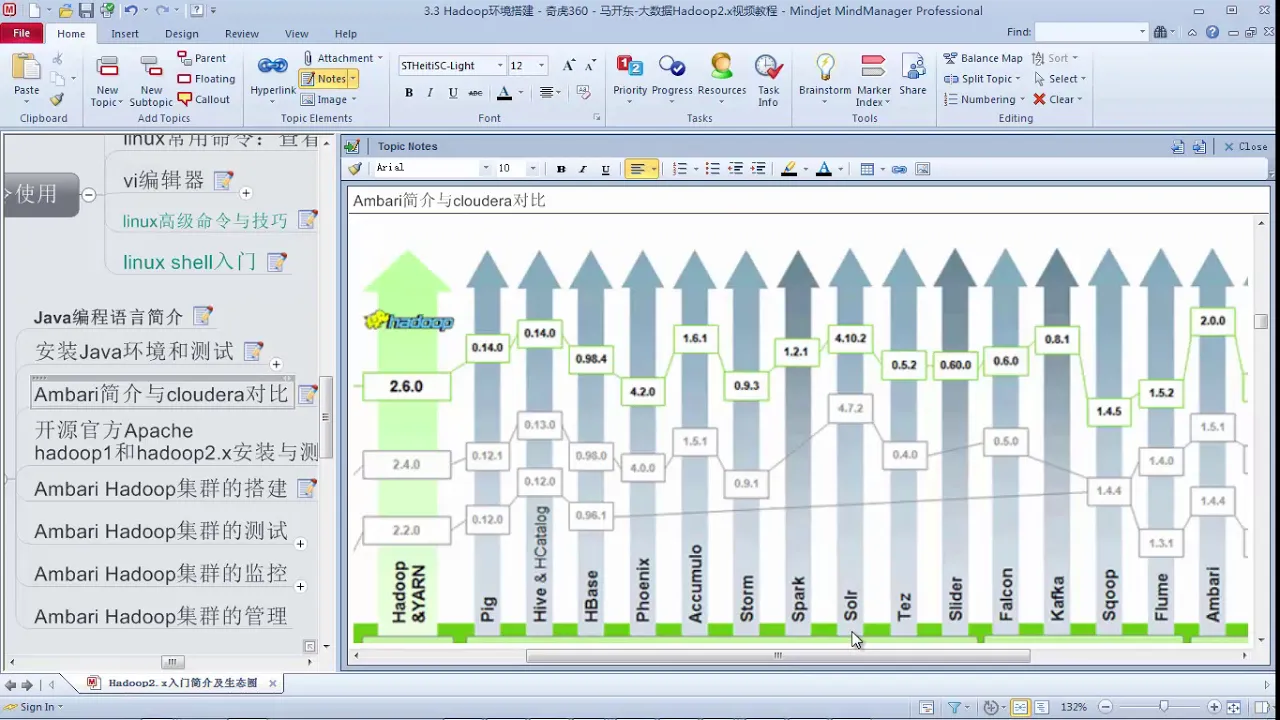1280x720 pixels.
Task: Open the File menu
Action: pyautogui.click(x=22, y=33)
